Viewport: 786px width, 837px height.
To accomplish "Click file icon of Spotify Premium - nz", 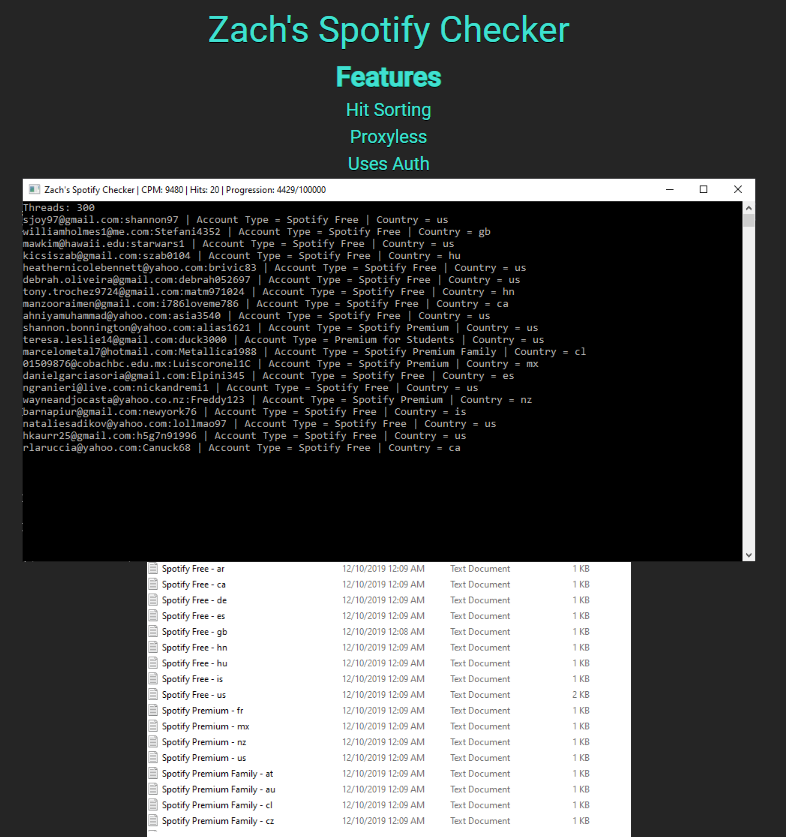I will (153, 742).
